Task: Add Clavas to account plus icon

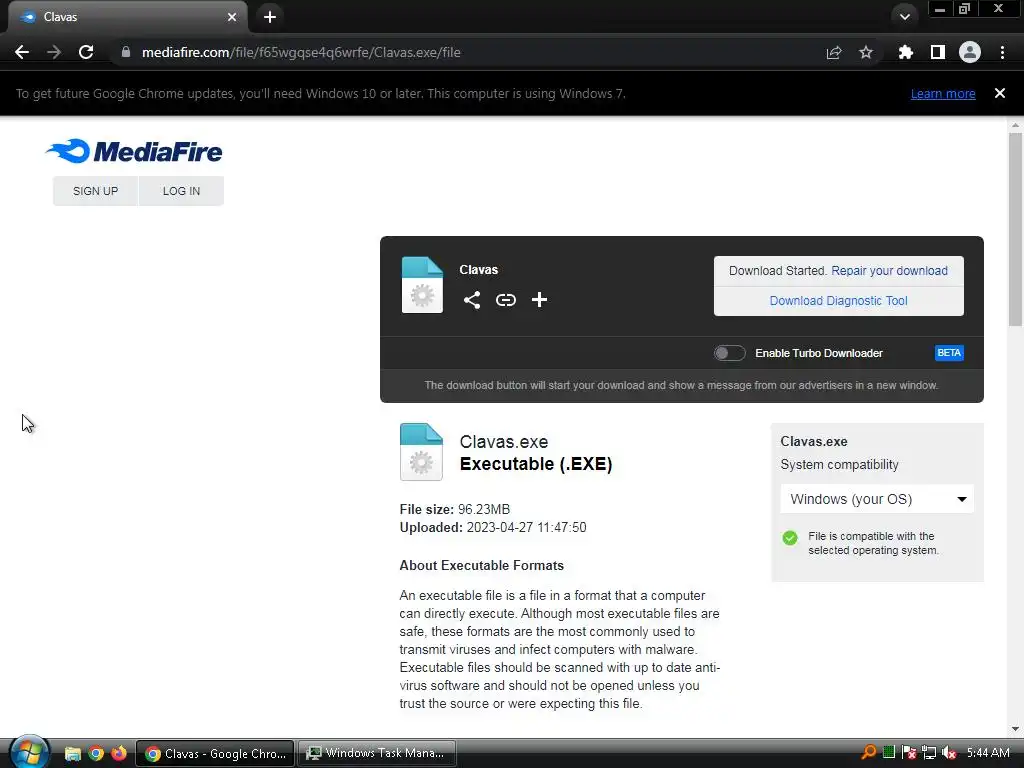Action: 539,300
